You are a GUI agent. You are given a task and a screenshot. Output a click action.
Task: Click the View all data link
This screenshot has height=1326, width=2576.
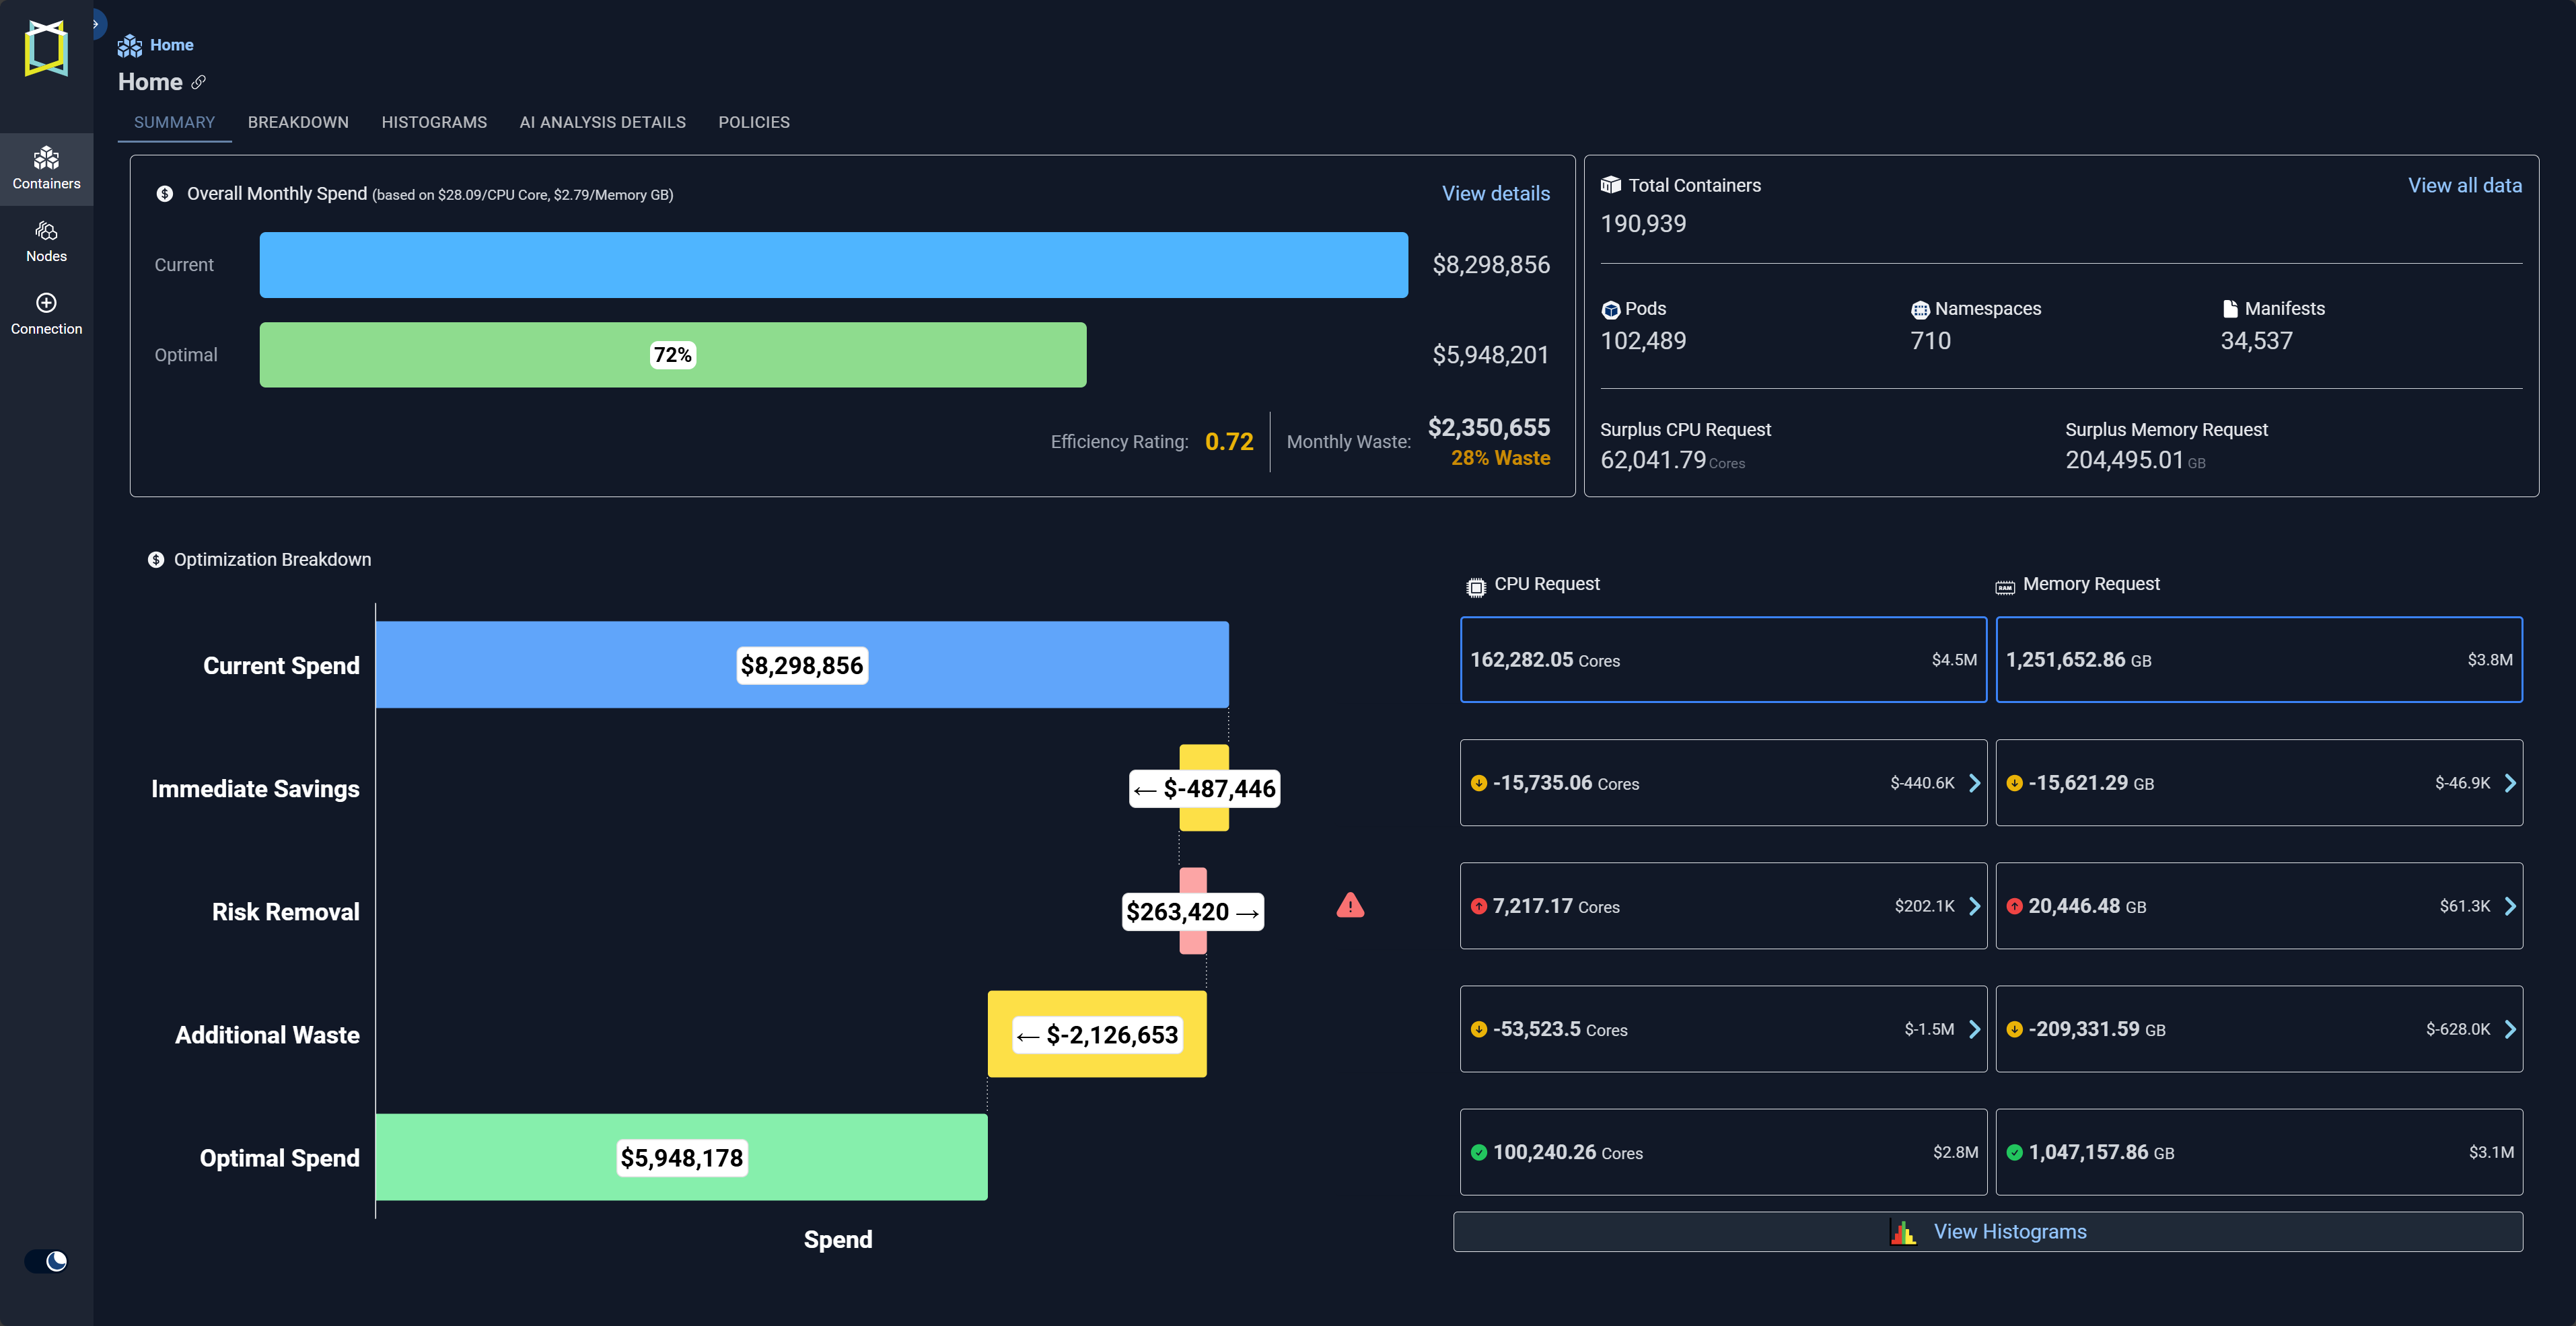(x=2464, y=186)
